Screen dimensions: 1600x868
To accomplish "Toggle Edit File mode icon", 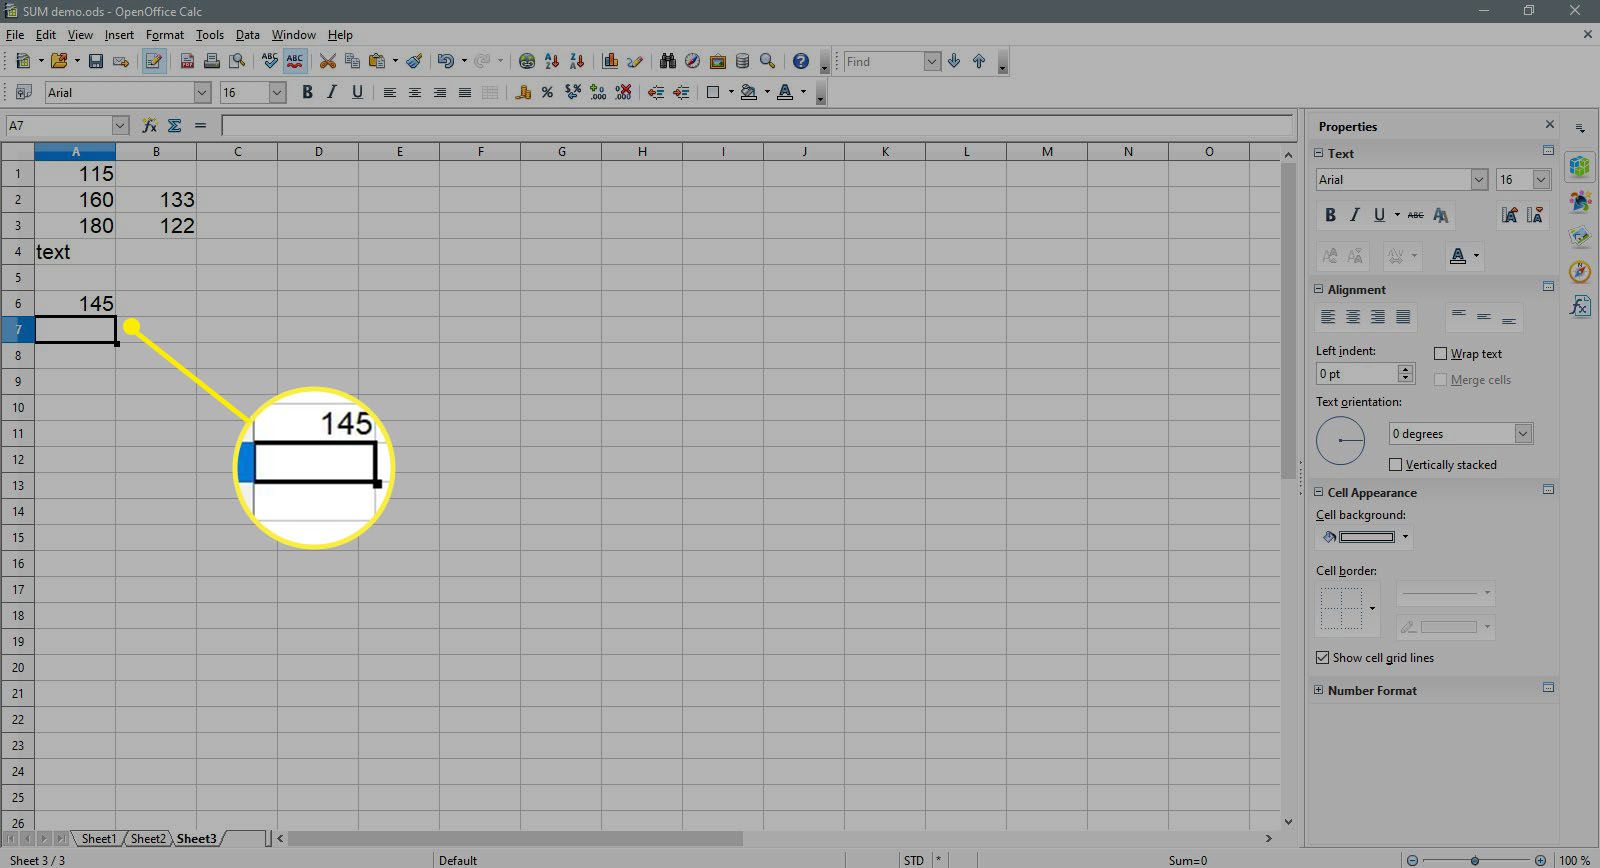I will tap(154, 62).
